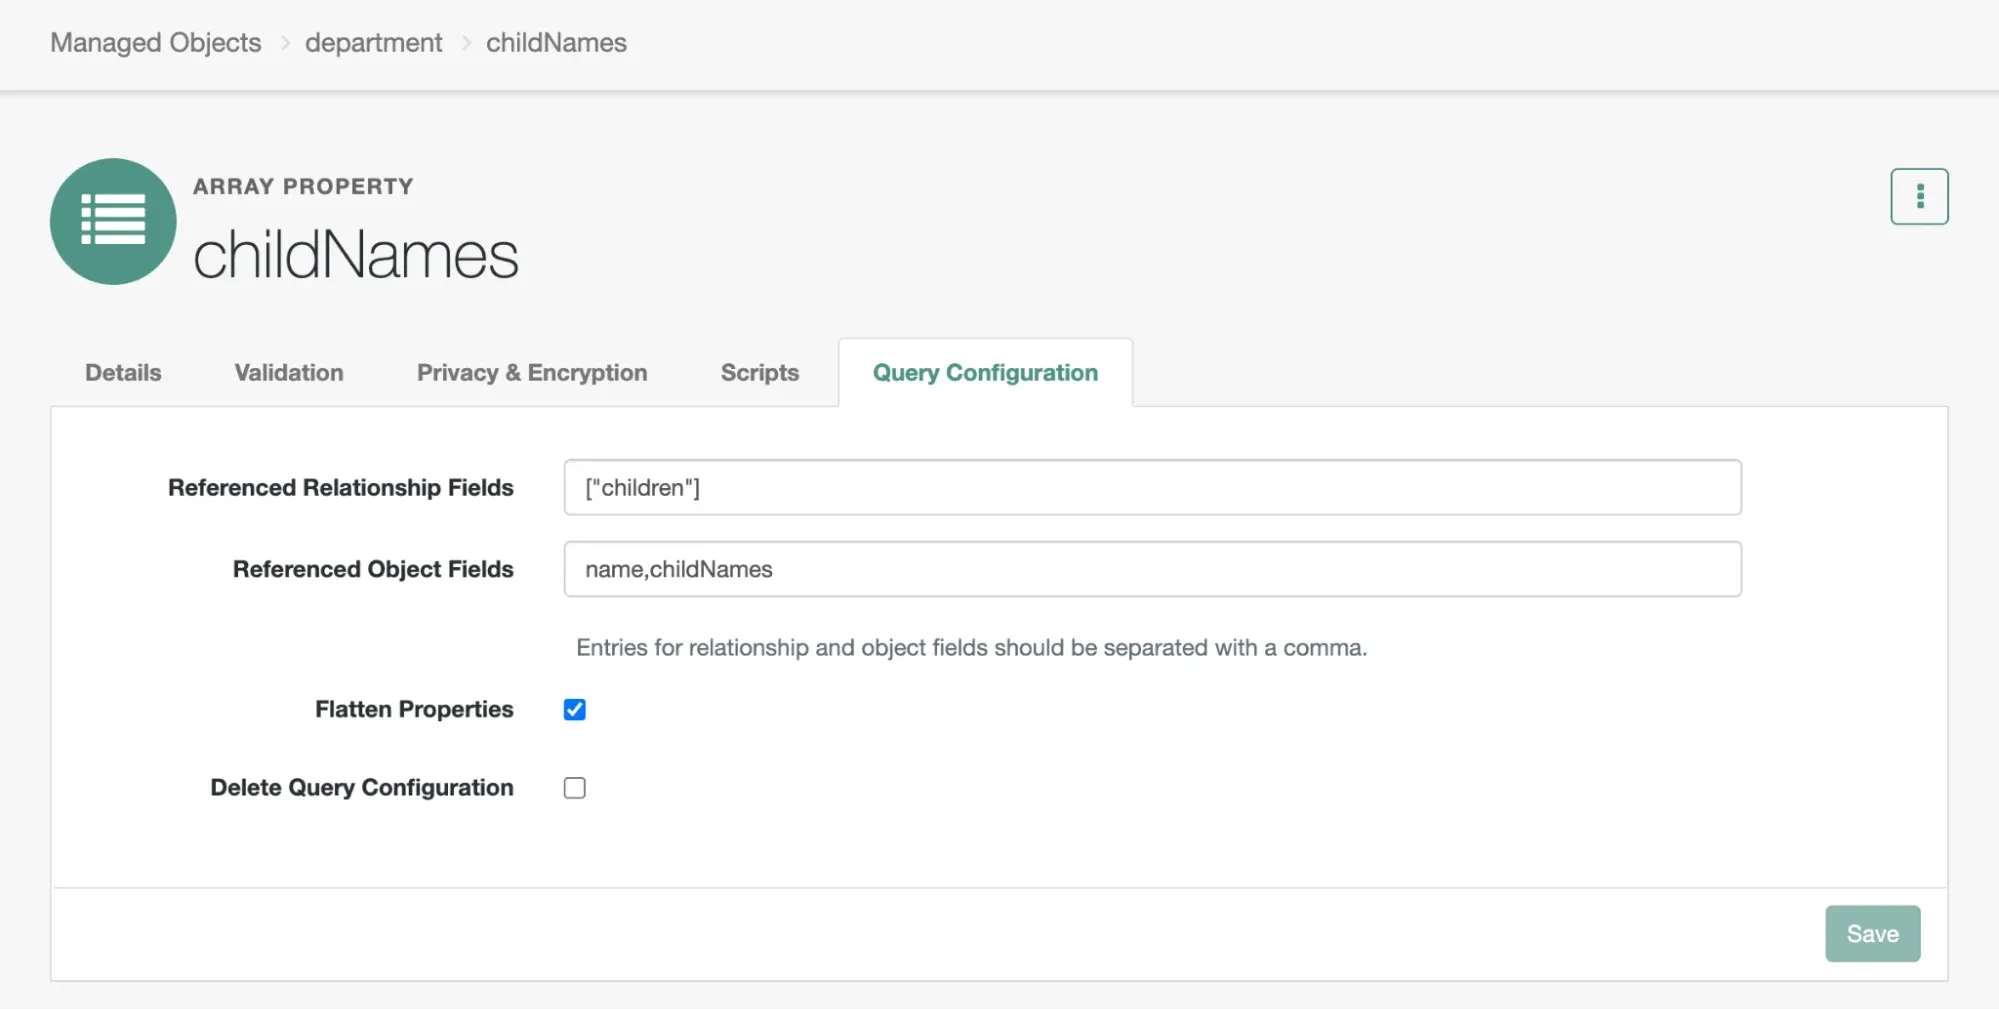Click the Referenced Object Fields label
Image resolution: width=1999 pixels, height=1010 pixels.
pyautogui.click(x=373, y=569)
